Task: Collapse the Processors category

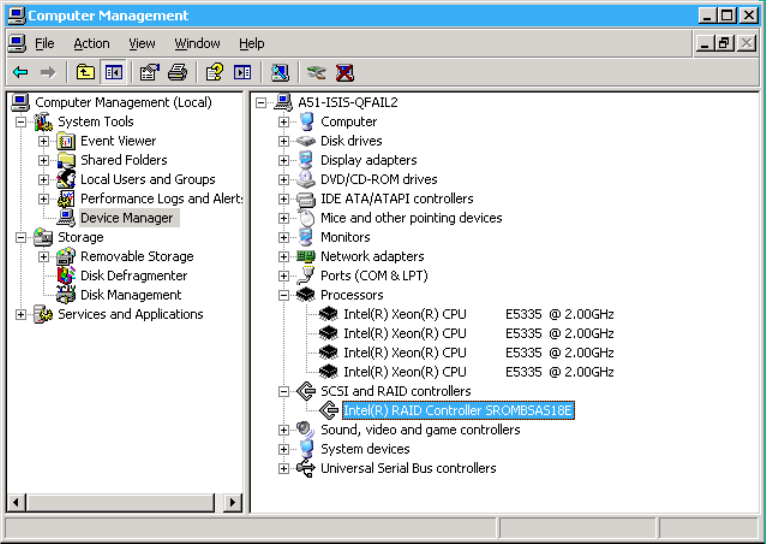Action: [283, 295]
